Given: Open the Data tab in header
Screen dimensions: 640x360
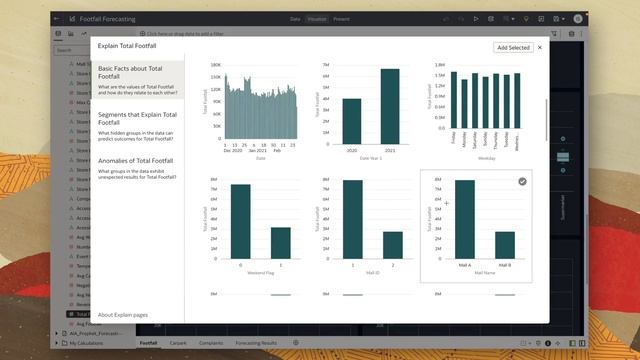Looking at the screenshot, I should click(295, 19).
